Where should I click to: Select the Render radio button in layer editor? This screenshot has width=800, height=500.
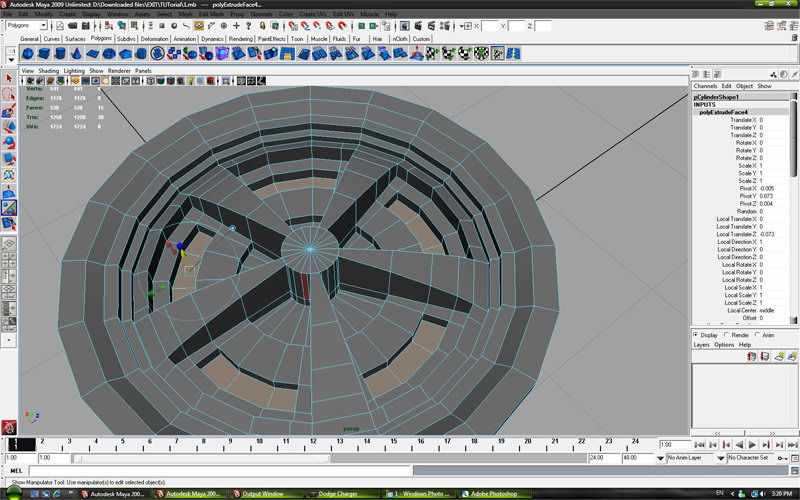pos(728,335)
